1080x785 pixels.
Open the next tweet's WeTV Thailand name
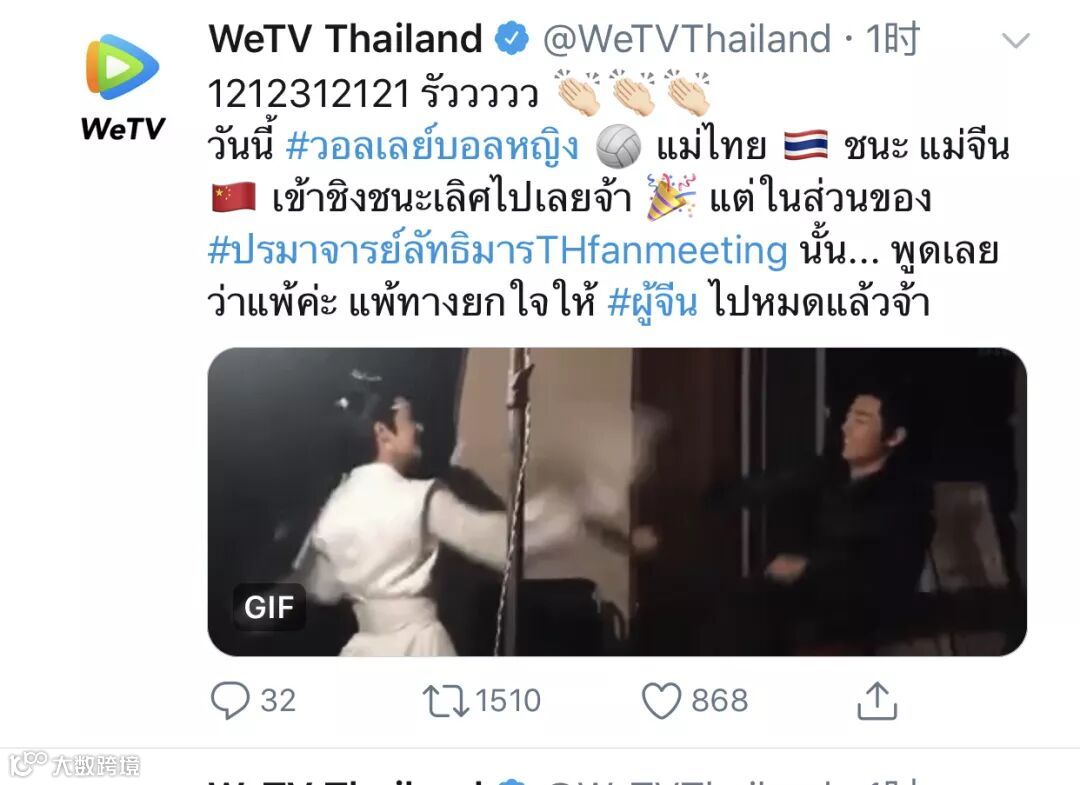(345, 782)
